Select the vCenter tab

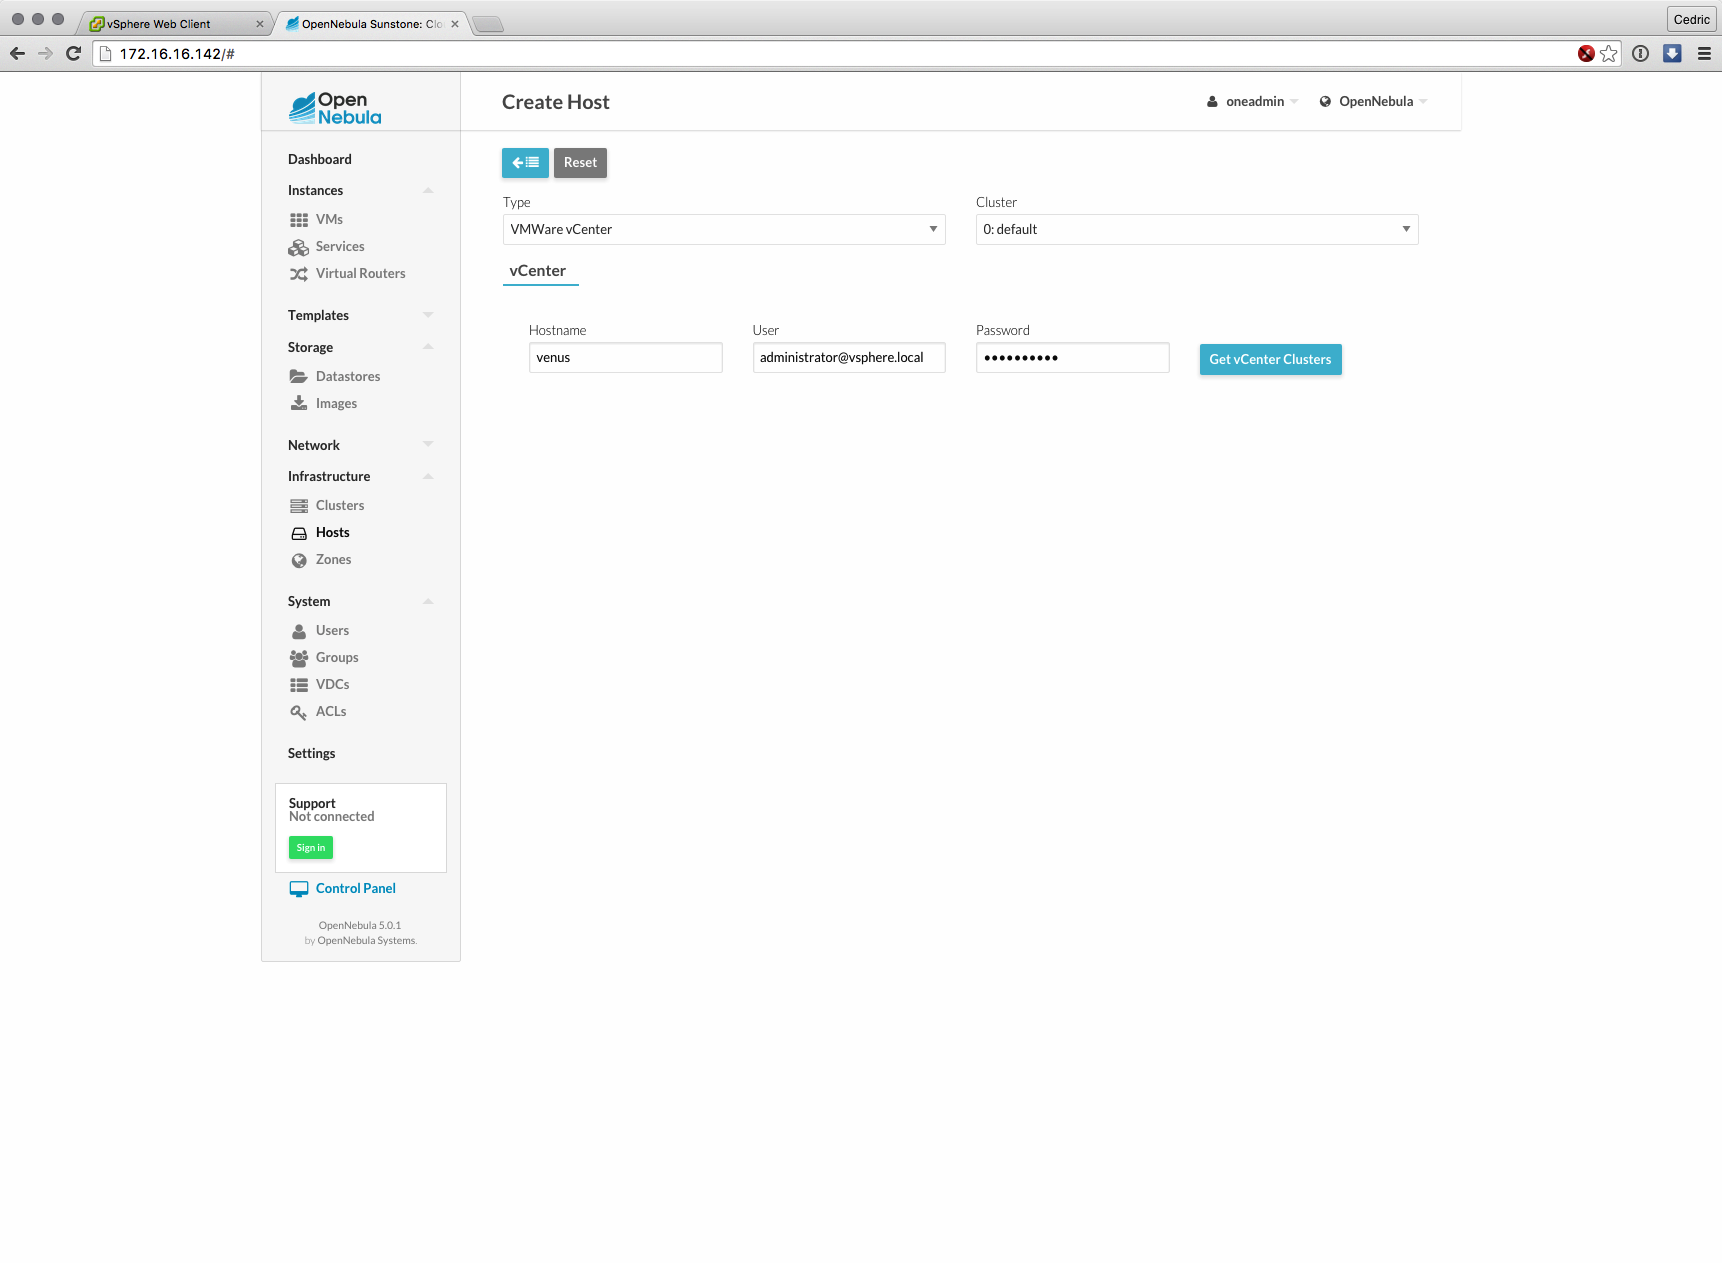pos(538,271)
